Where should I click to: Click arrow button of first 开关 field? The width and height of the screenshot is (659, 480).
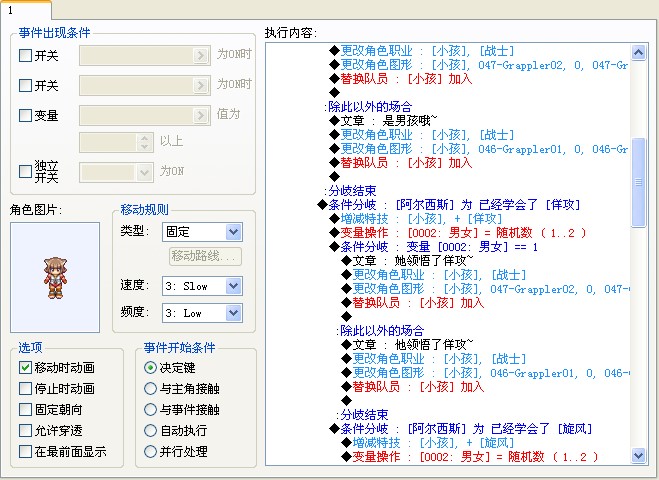(201, 55)
